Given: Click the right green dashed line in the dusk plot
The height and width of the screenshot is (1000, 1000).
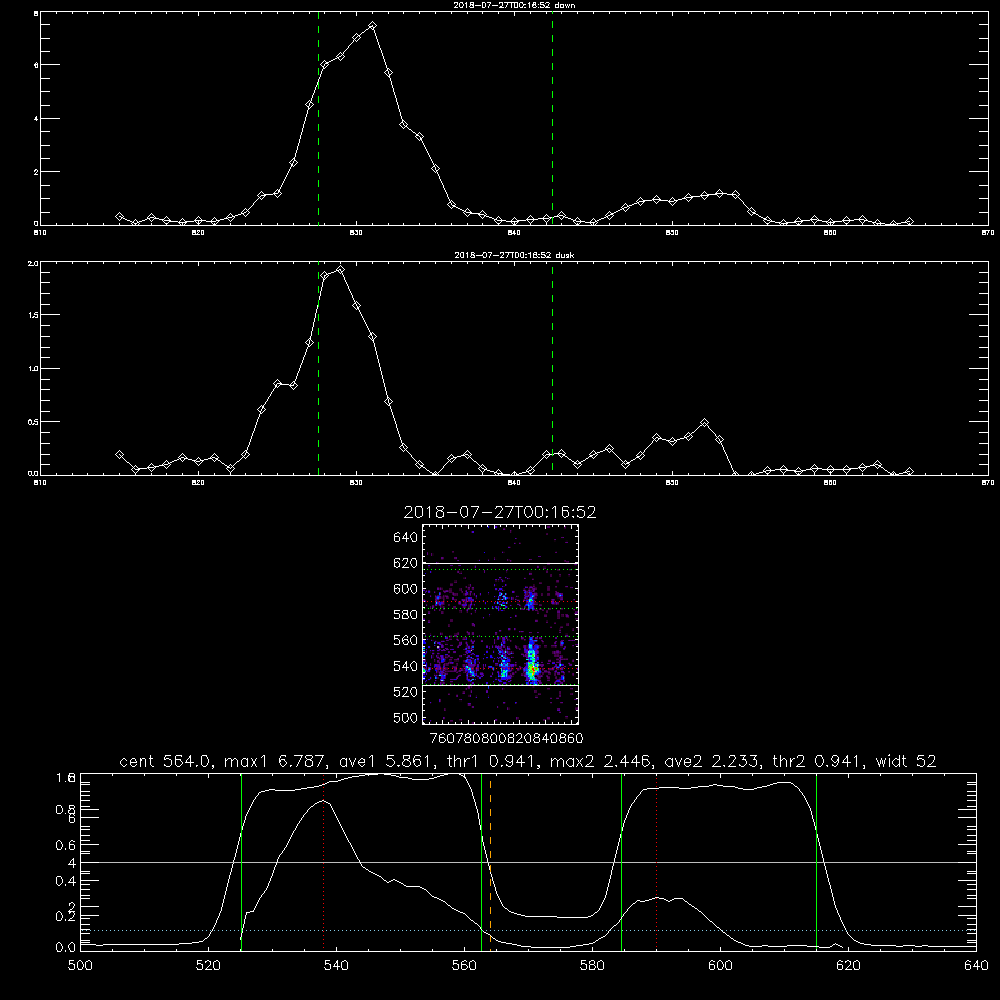Looking at the screenshot, I should click(x=552, y=369).
